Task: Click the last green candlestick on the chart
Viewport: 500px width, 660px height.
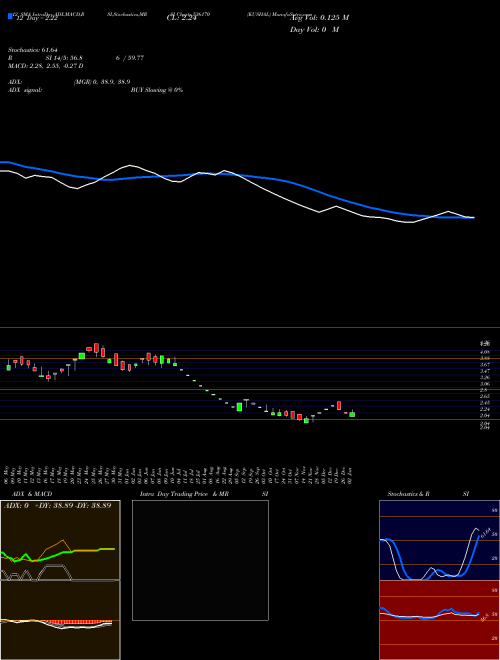Action: 352,414
